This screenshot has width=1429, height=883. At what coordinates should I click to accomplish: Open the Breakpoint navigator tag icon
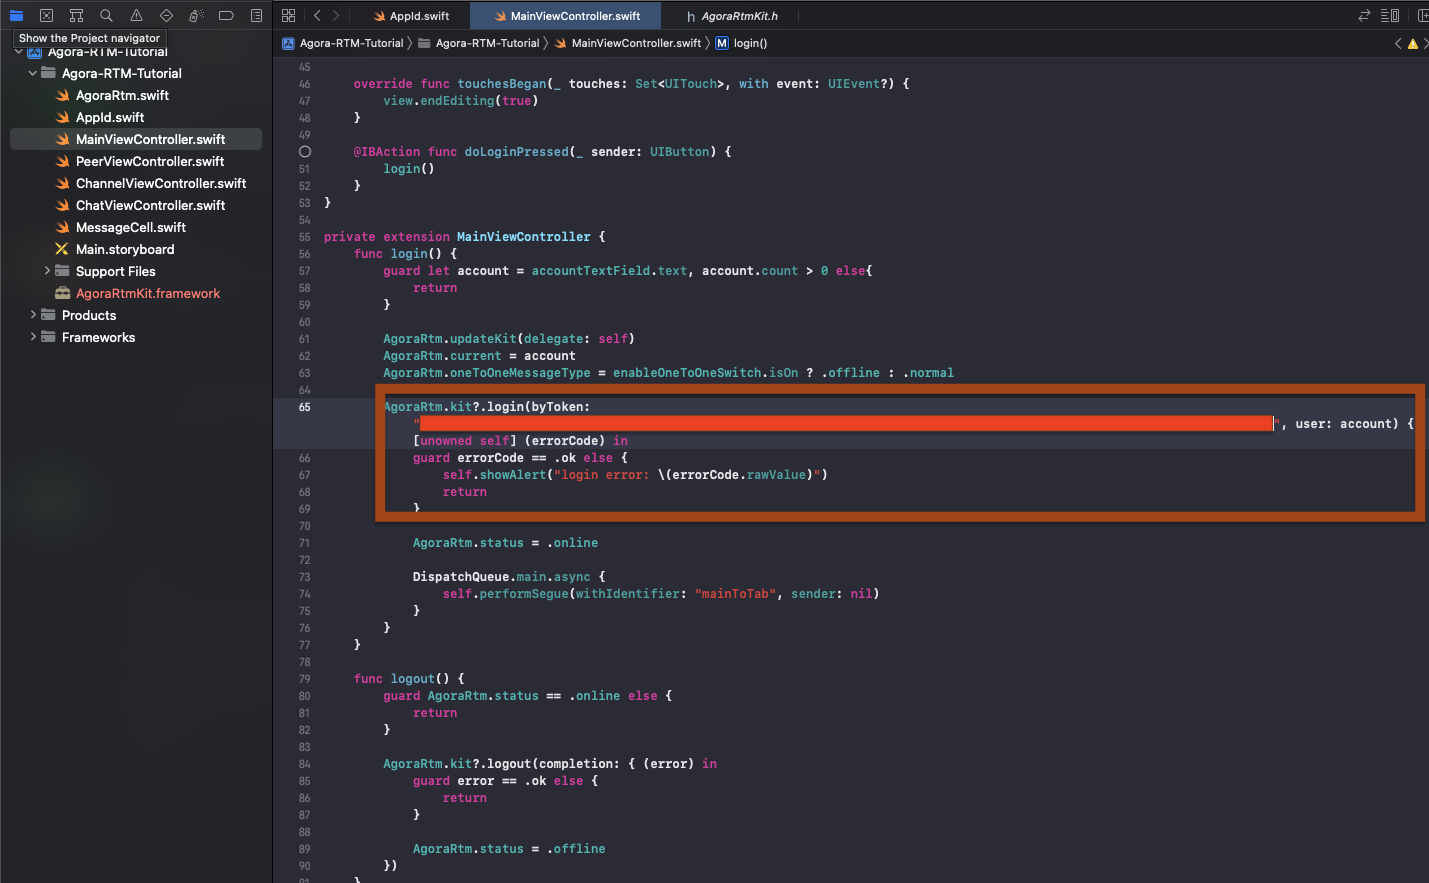click(226, 15)
